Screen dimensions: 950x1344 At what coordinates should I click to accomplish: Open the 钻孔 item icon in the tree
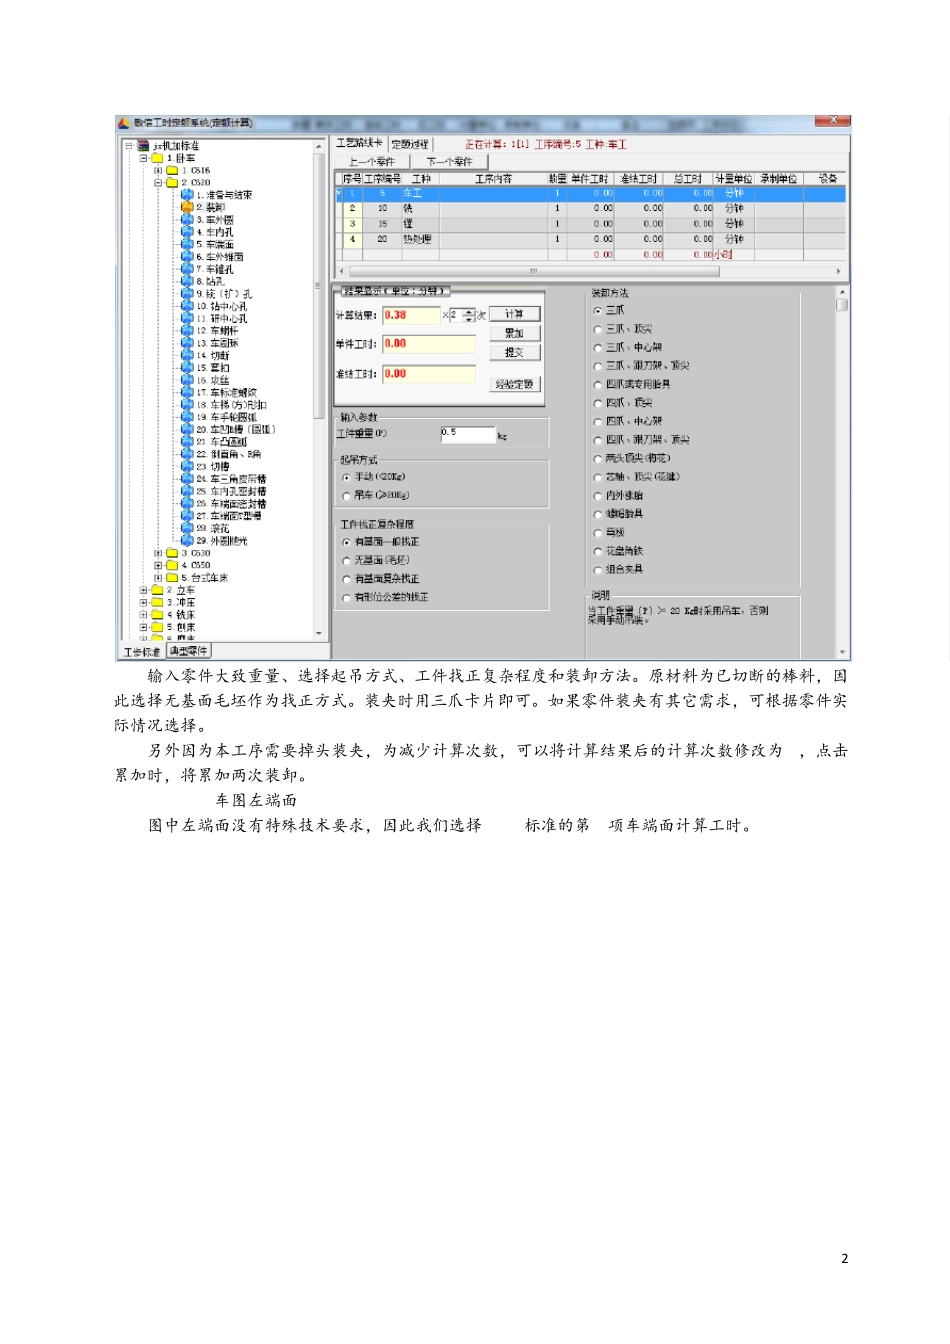click(187, 281)
